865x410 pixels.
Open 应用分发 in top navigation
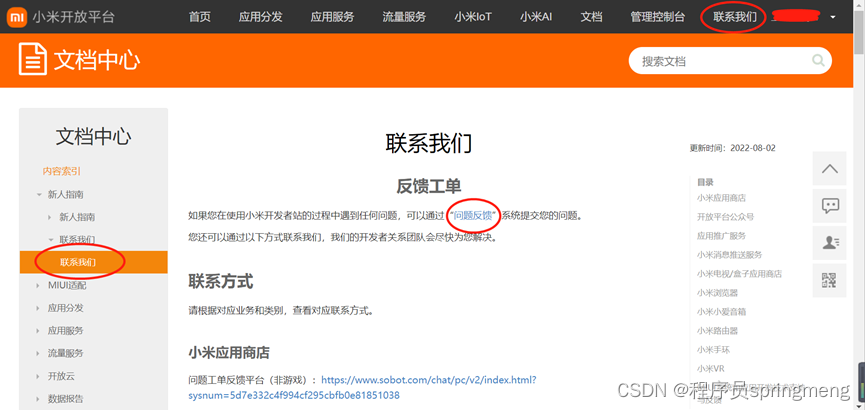click(260, 17)
